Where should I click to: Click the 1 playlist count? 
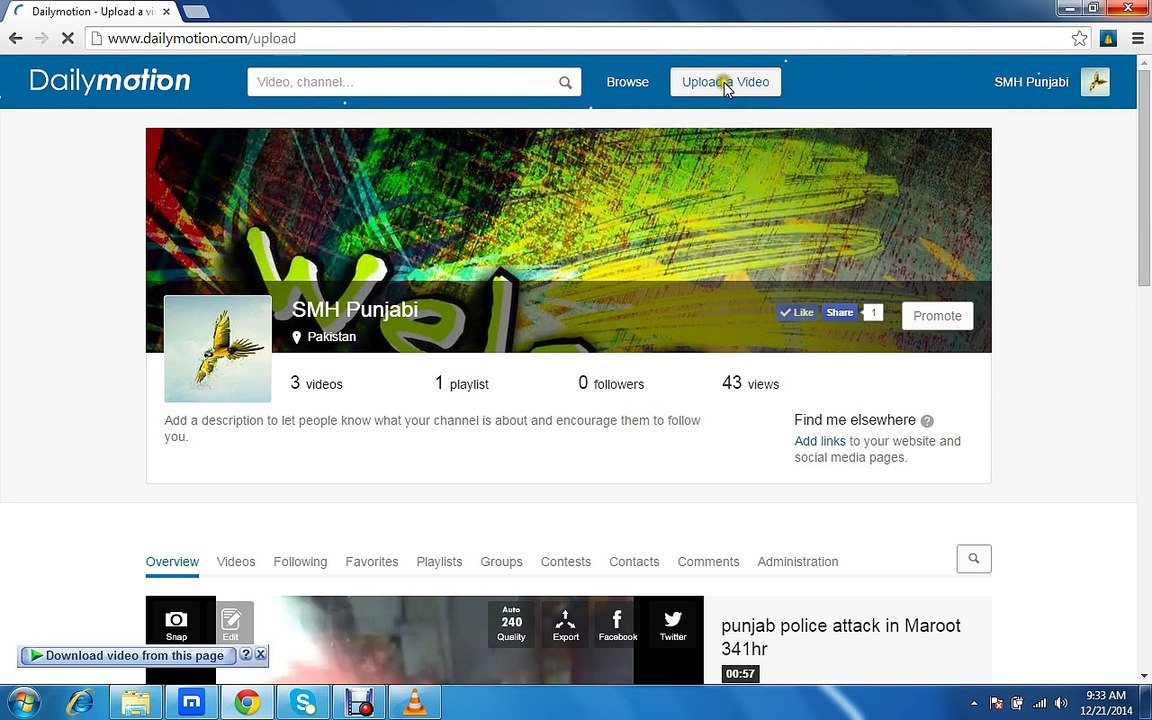[x=461, y=383]
